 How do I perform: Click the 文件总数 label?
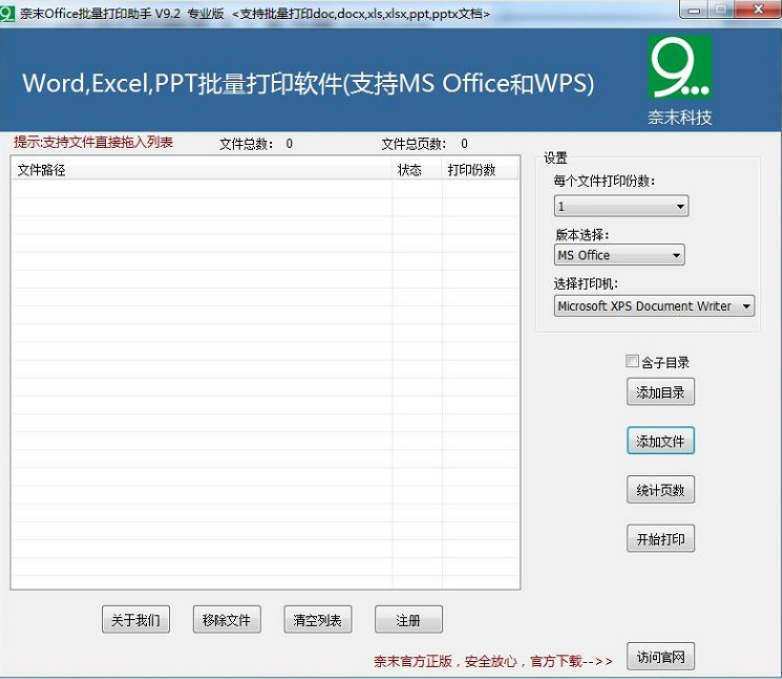click(x=246, y=144)
